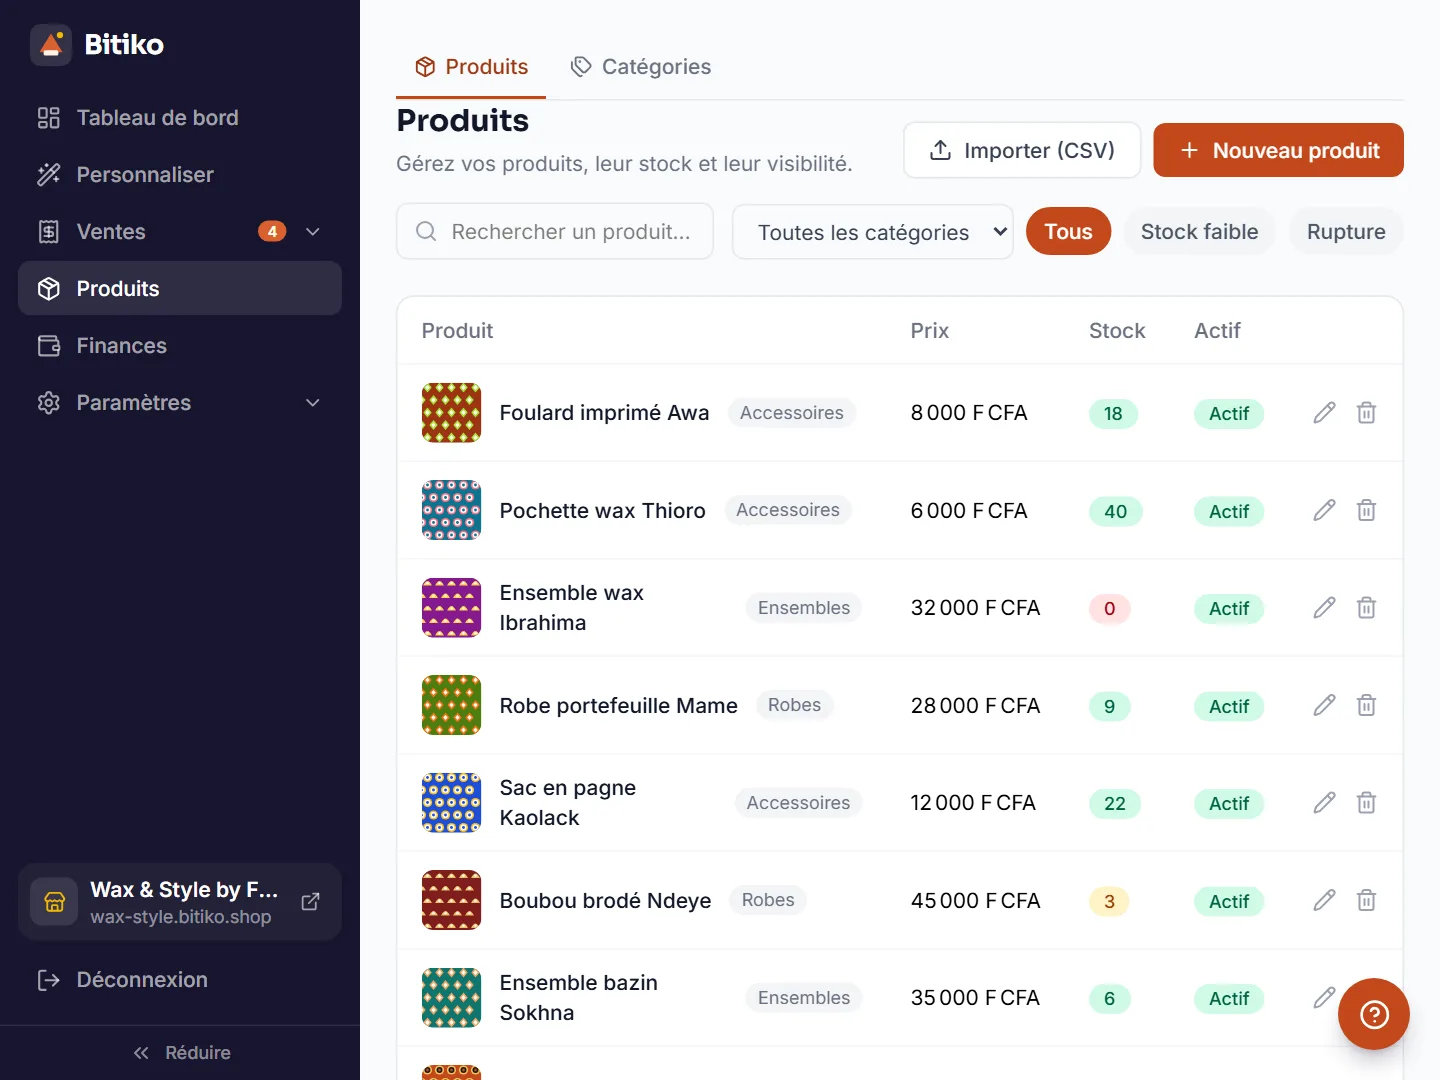
Task: Edit Ensemble bazin Sokhna with pencil icon
Action: coord(1324,998)
